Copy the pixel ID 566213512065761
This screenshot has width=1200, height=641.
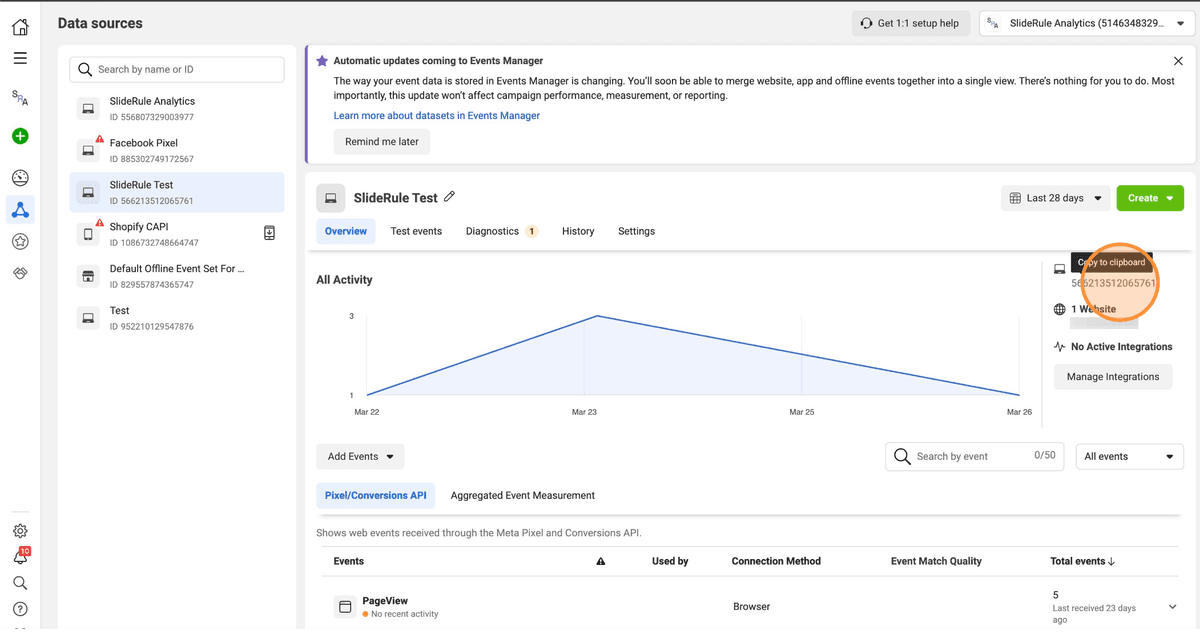[x=1113, y=283]
